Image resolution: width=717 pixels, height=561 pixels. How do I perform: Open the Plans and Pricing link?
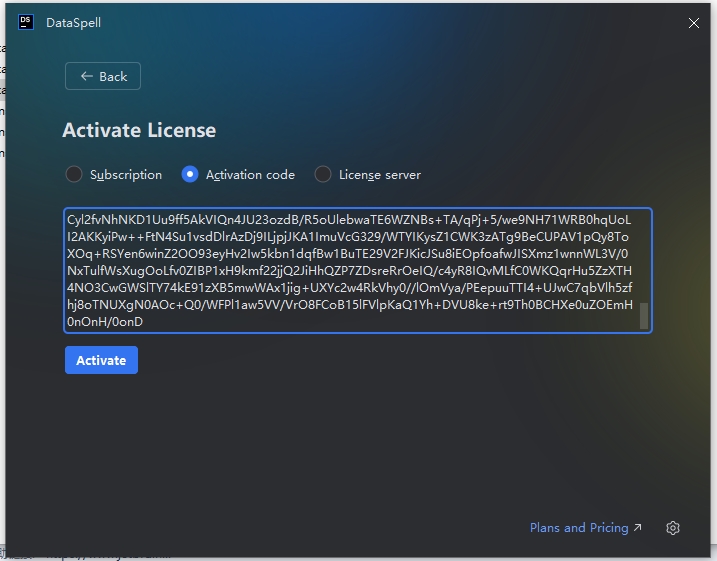[x=586, y=528]
